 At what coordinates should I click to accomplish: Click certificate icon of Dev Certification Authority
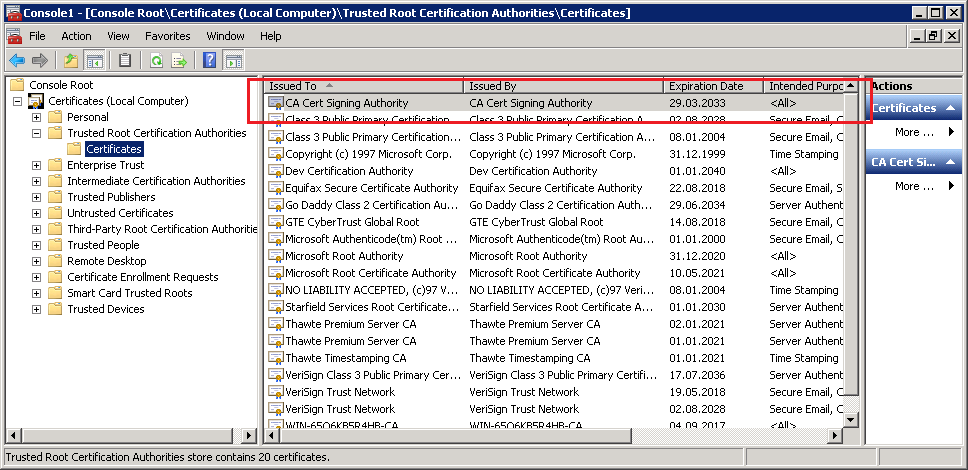point(275,171)
